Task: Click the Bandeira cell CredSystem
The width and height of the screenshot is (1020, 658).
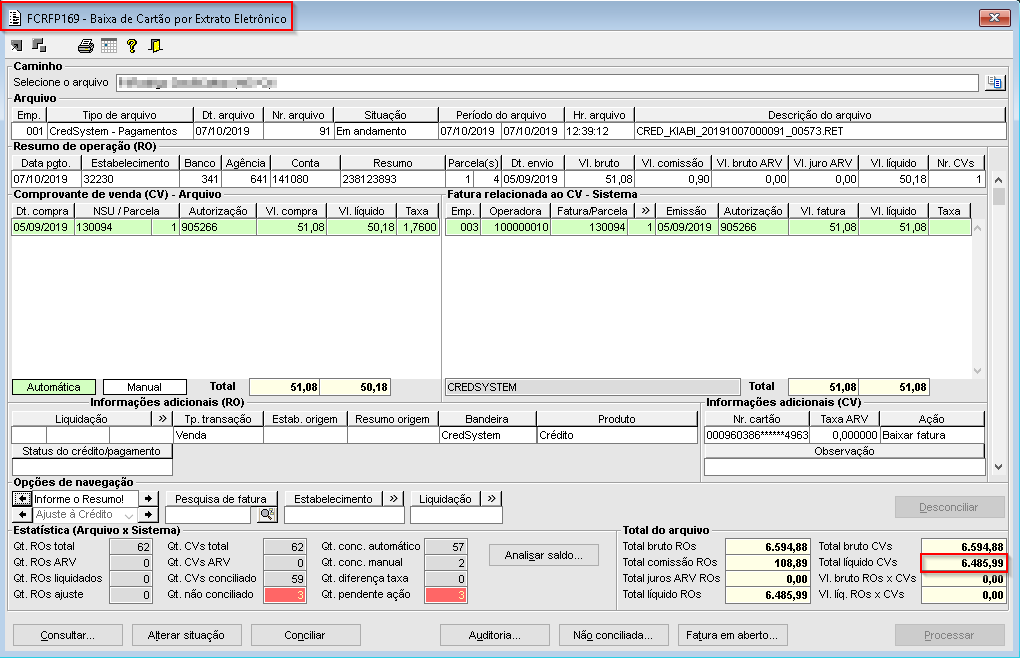Action: click(x=487, y=435)
